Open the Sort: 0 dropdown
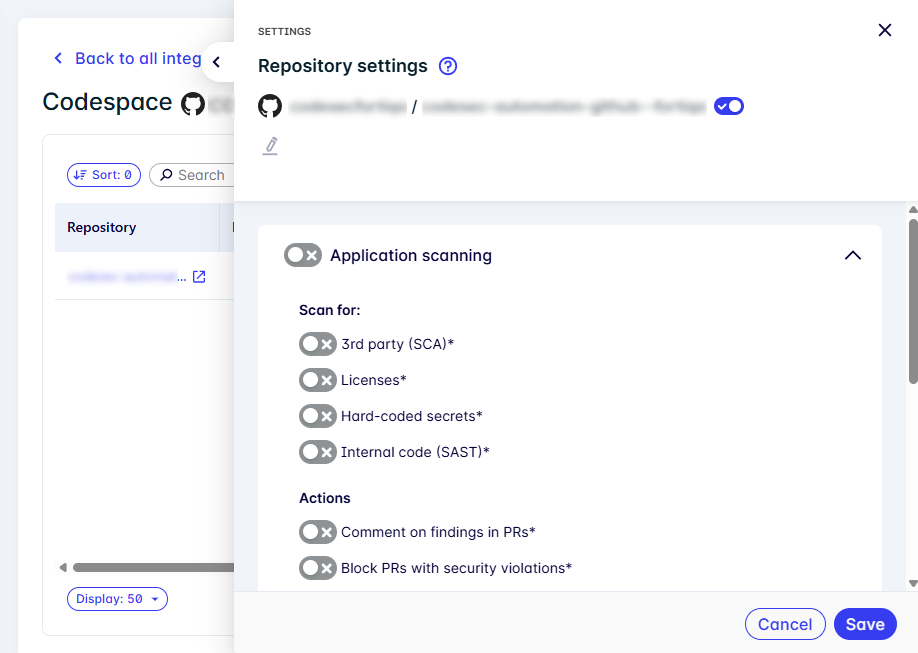Screen dimensions: 918x653 (x=105, y=175)
